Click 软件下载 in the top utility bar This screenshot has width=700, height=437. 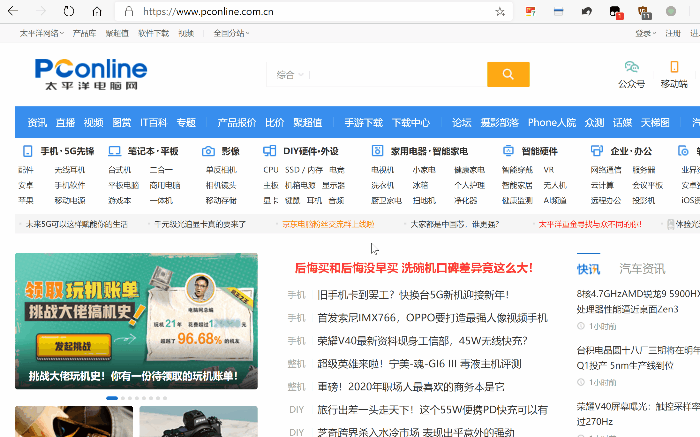153,33
